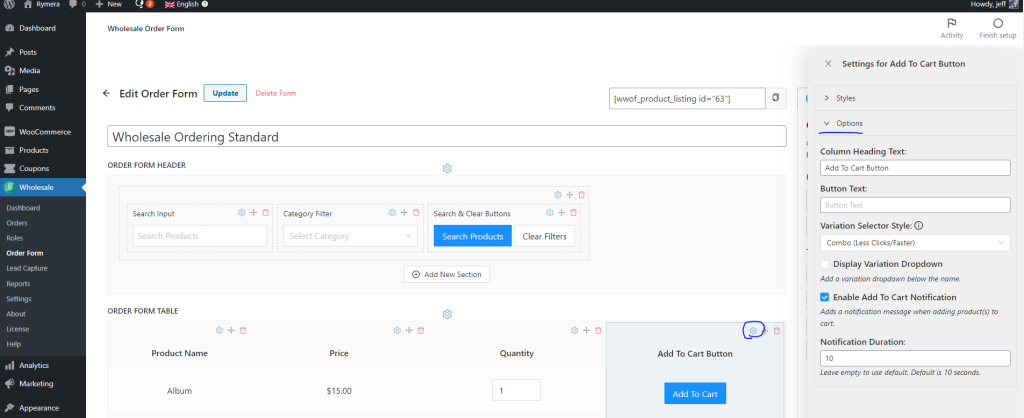Expand the Styles section
Viewport: 1024px width, 418px height.
[x=845, y=98]
